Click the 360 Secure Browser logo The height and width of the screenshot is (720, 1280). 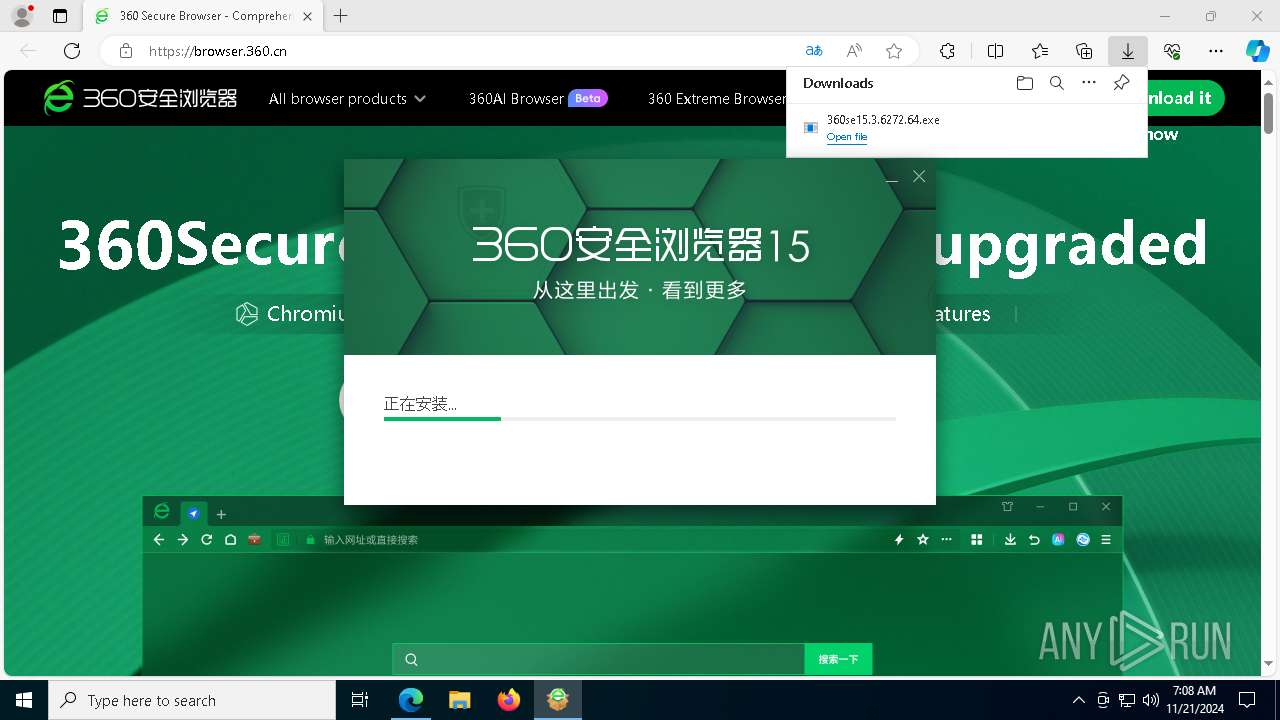140,98
